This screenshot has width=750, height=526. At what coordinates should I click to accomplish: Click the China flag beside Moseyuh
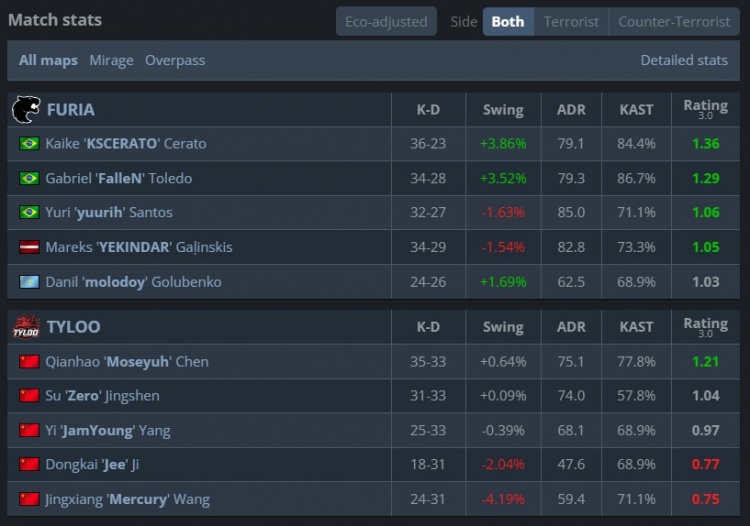click(x=29, y=362)
